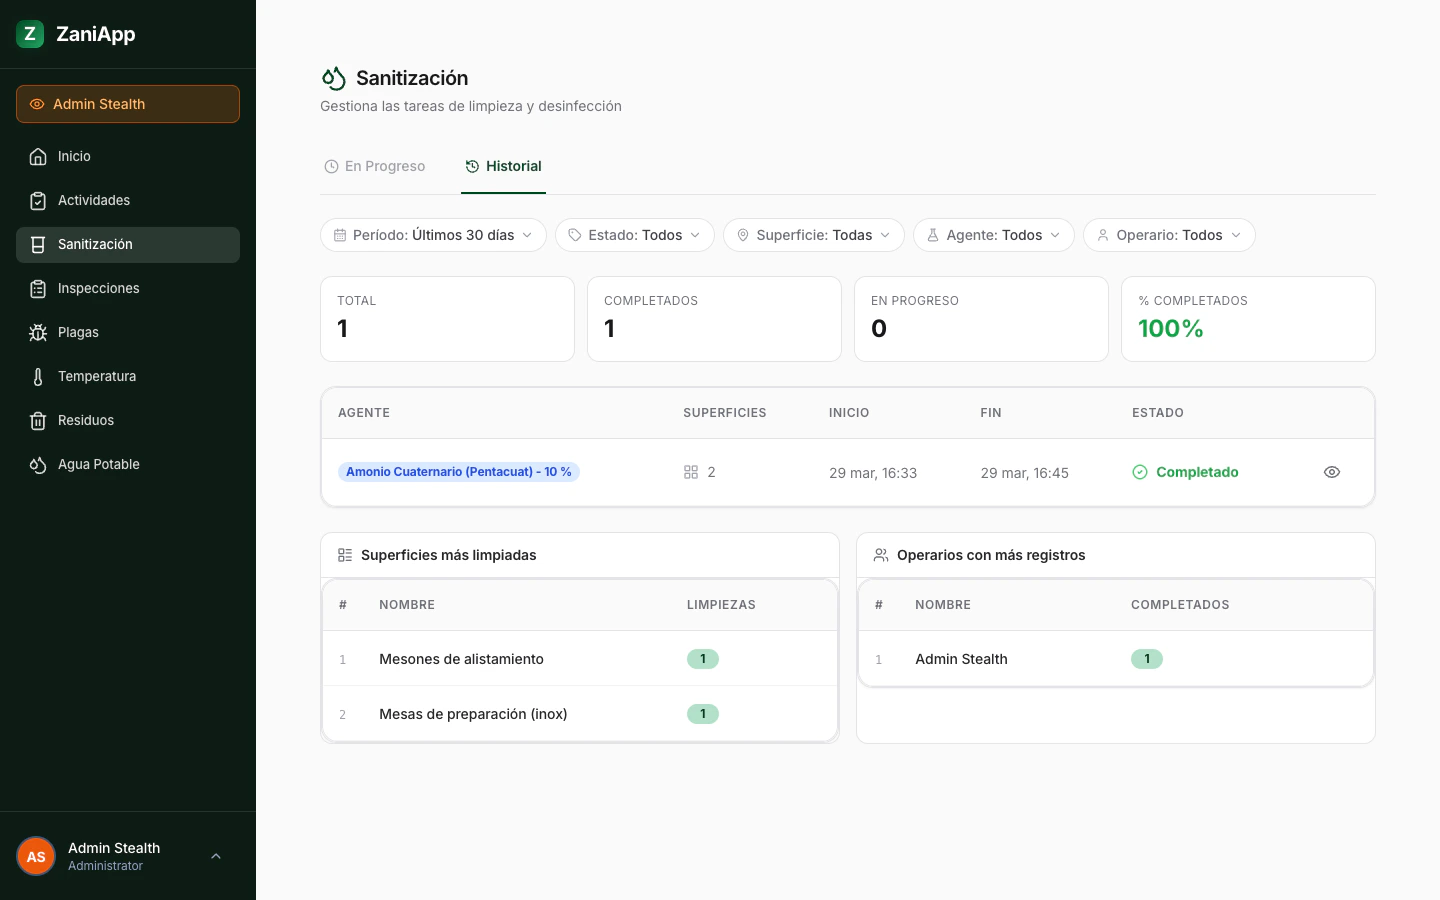Image resolution: width=1440 pixels, height=900 pixels.
Task: Click the Sanitización sidebar icon
Action: (38, 244)
